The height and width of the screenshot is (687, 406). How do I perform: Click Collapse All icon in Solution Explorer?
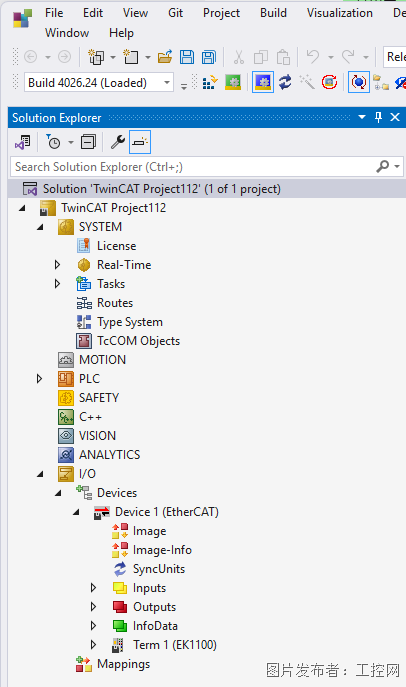pyautogui.click(x=88, y=142)
